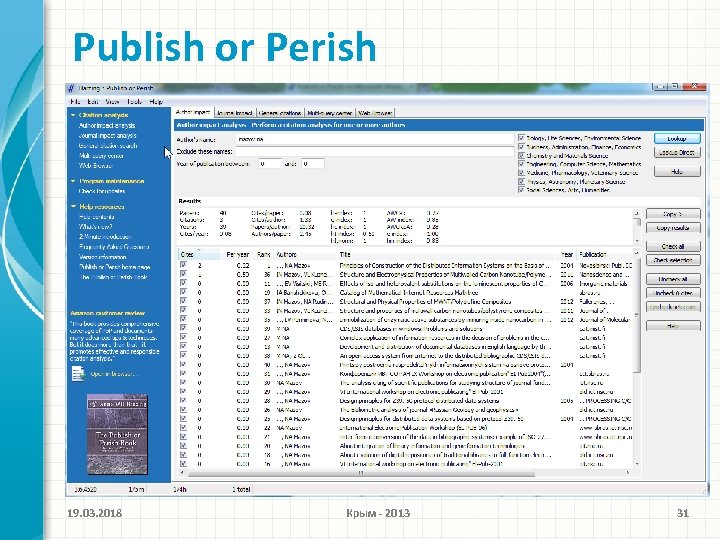Click the Author's name input field
This screenshot has width=720, height=540.
click(375, 139)
